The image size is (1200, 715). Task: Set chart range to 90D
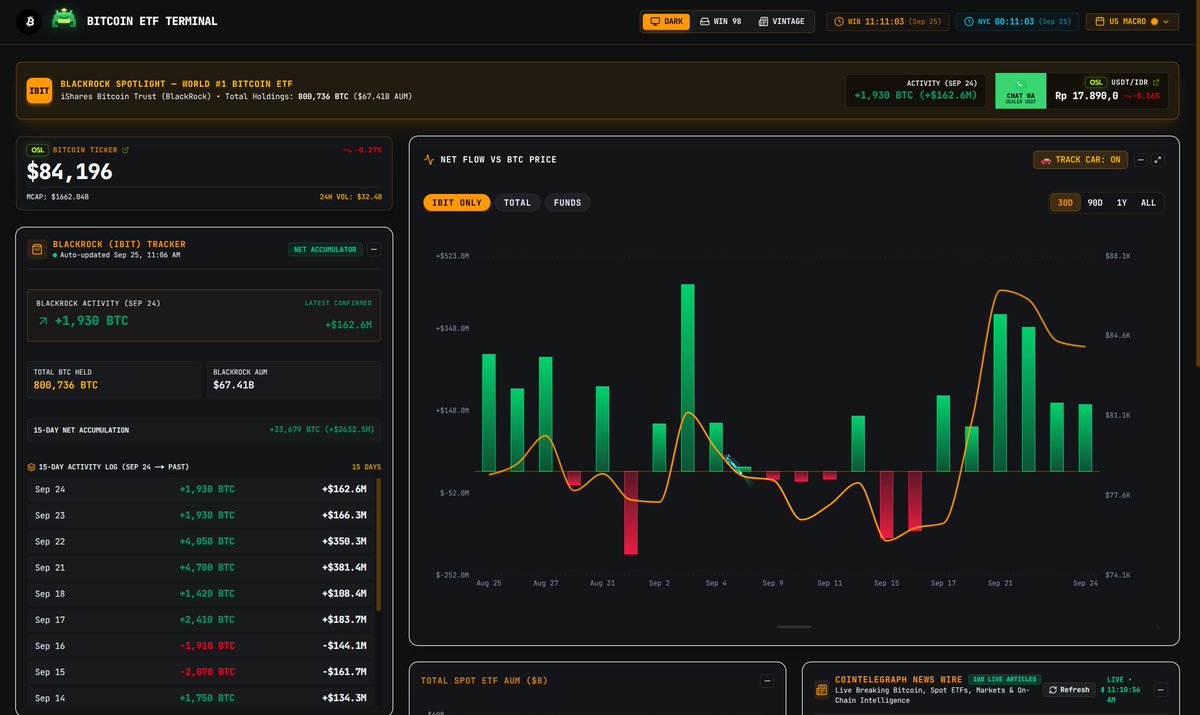click(x=1095, y=203)
